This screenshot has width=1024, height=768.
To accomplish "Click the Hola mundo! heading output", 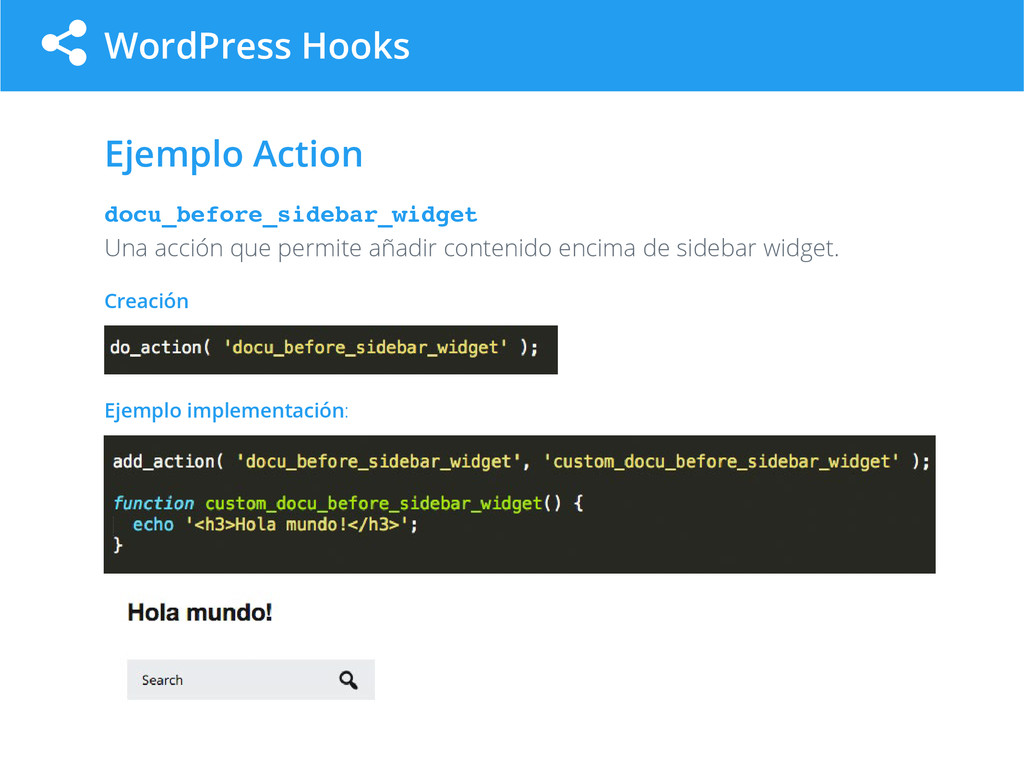I will [x=199, y=613].
